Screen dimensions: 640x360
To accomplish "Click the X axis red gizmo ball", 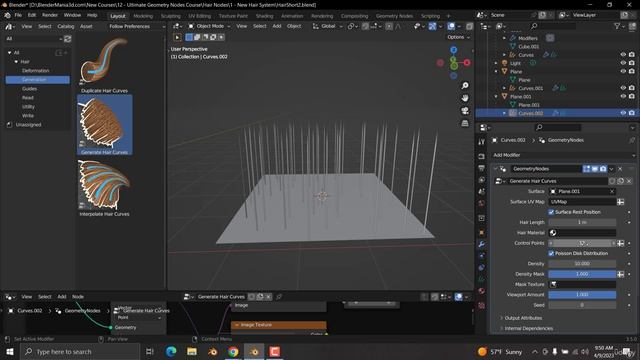I will click(467, 62).
